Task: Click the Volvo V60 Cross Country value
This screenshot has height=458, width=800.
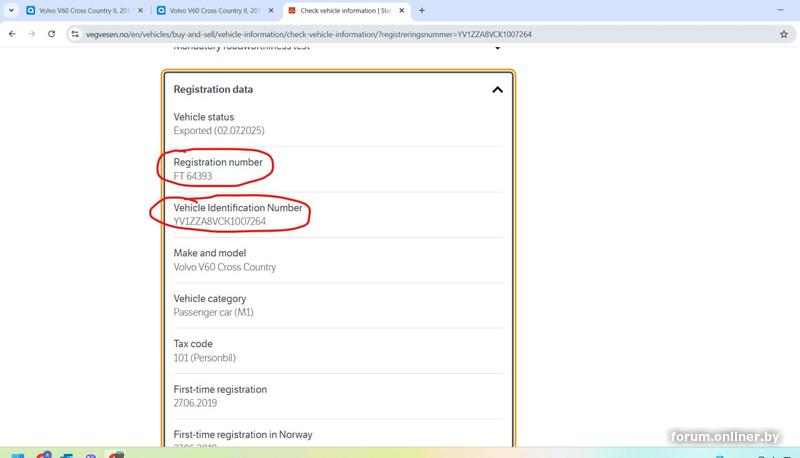Action: click(x=224, y=267)
